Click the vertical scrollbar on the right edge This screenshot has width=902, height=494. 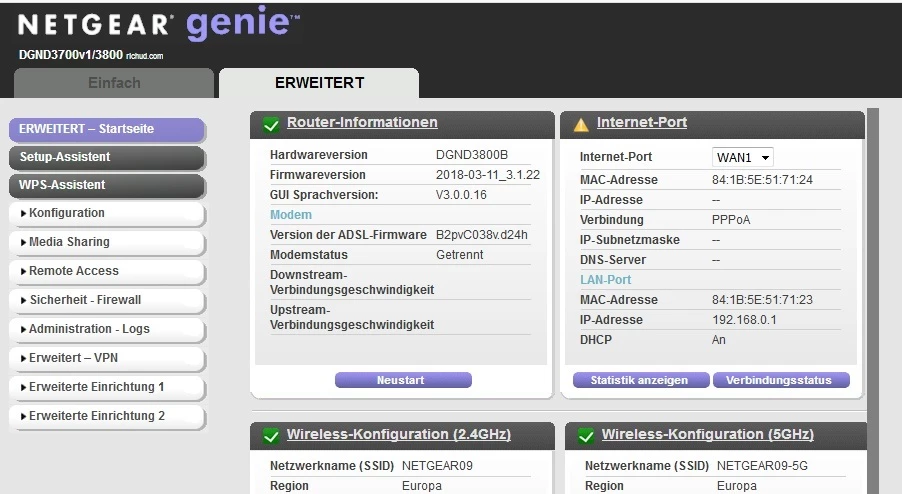pyautogui.click(x=873, y=300)
